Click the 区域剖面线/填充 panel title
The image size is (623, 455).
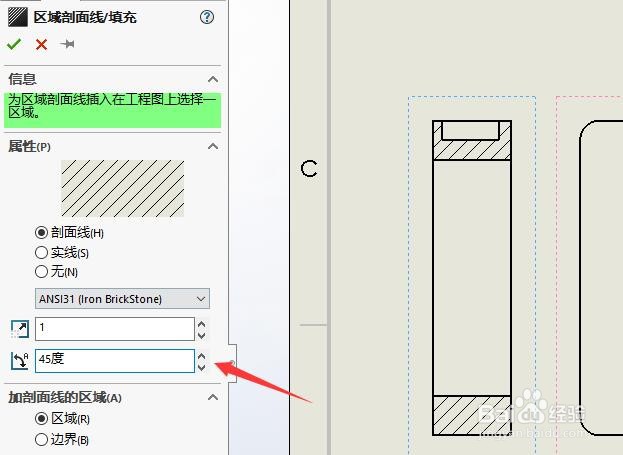click(85, 17)
